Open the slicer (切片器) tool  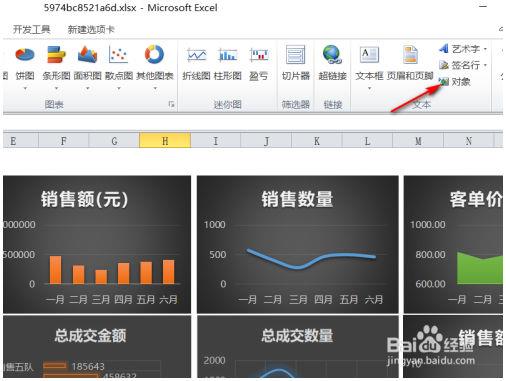296,63
